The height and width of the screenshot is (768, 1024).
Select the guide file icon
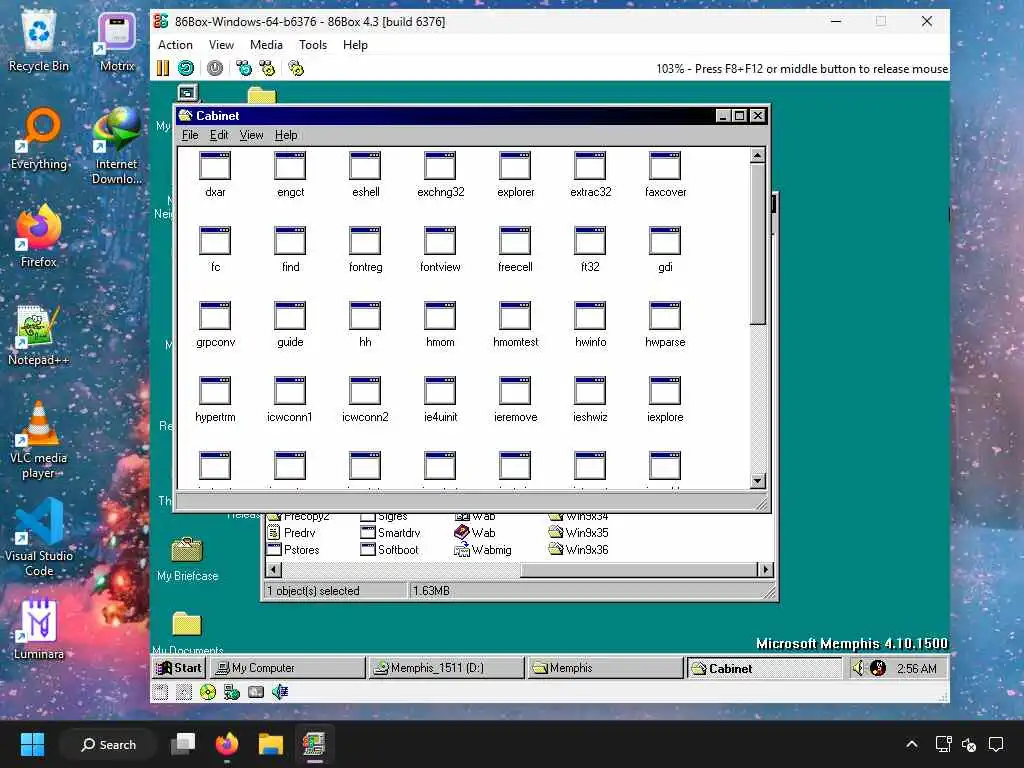[x=290, y=325]
